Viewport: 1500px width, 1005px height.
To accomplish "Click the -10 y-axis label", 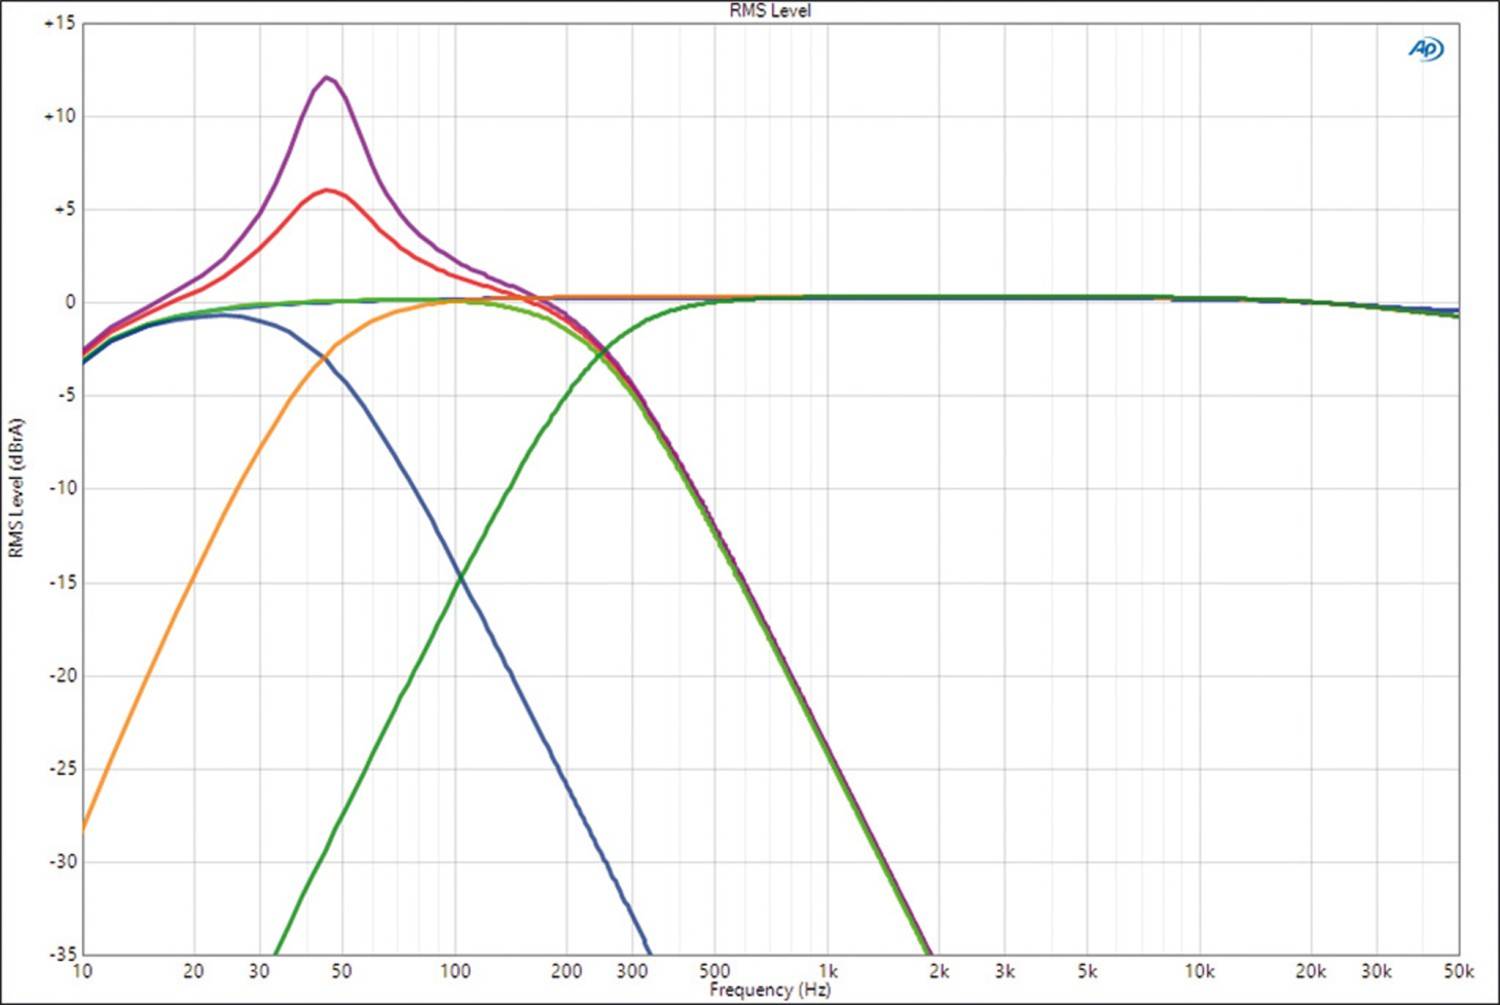I will (x=62, y=488).
